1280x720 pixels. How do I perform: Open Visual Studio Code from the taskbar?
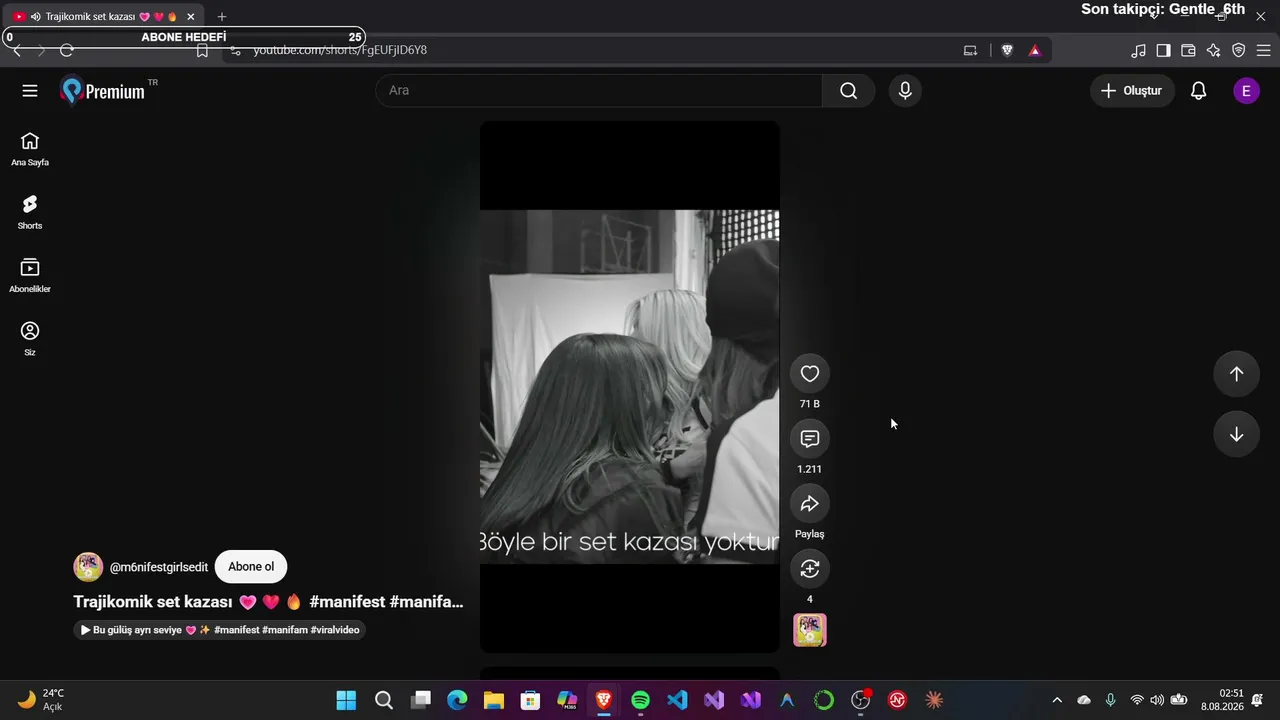pos(678,700)
